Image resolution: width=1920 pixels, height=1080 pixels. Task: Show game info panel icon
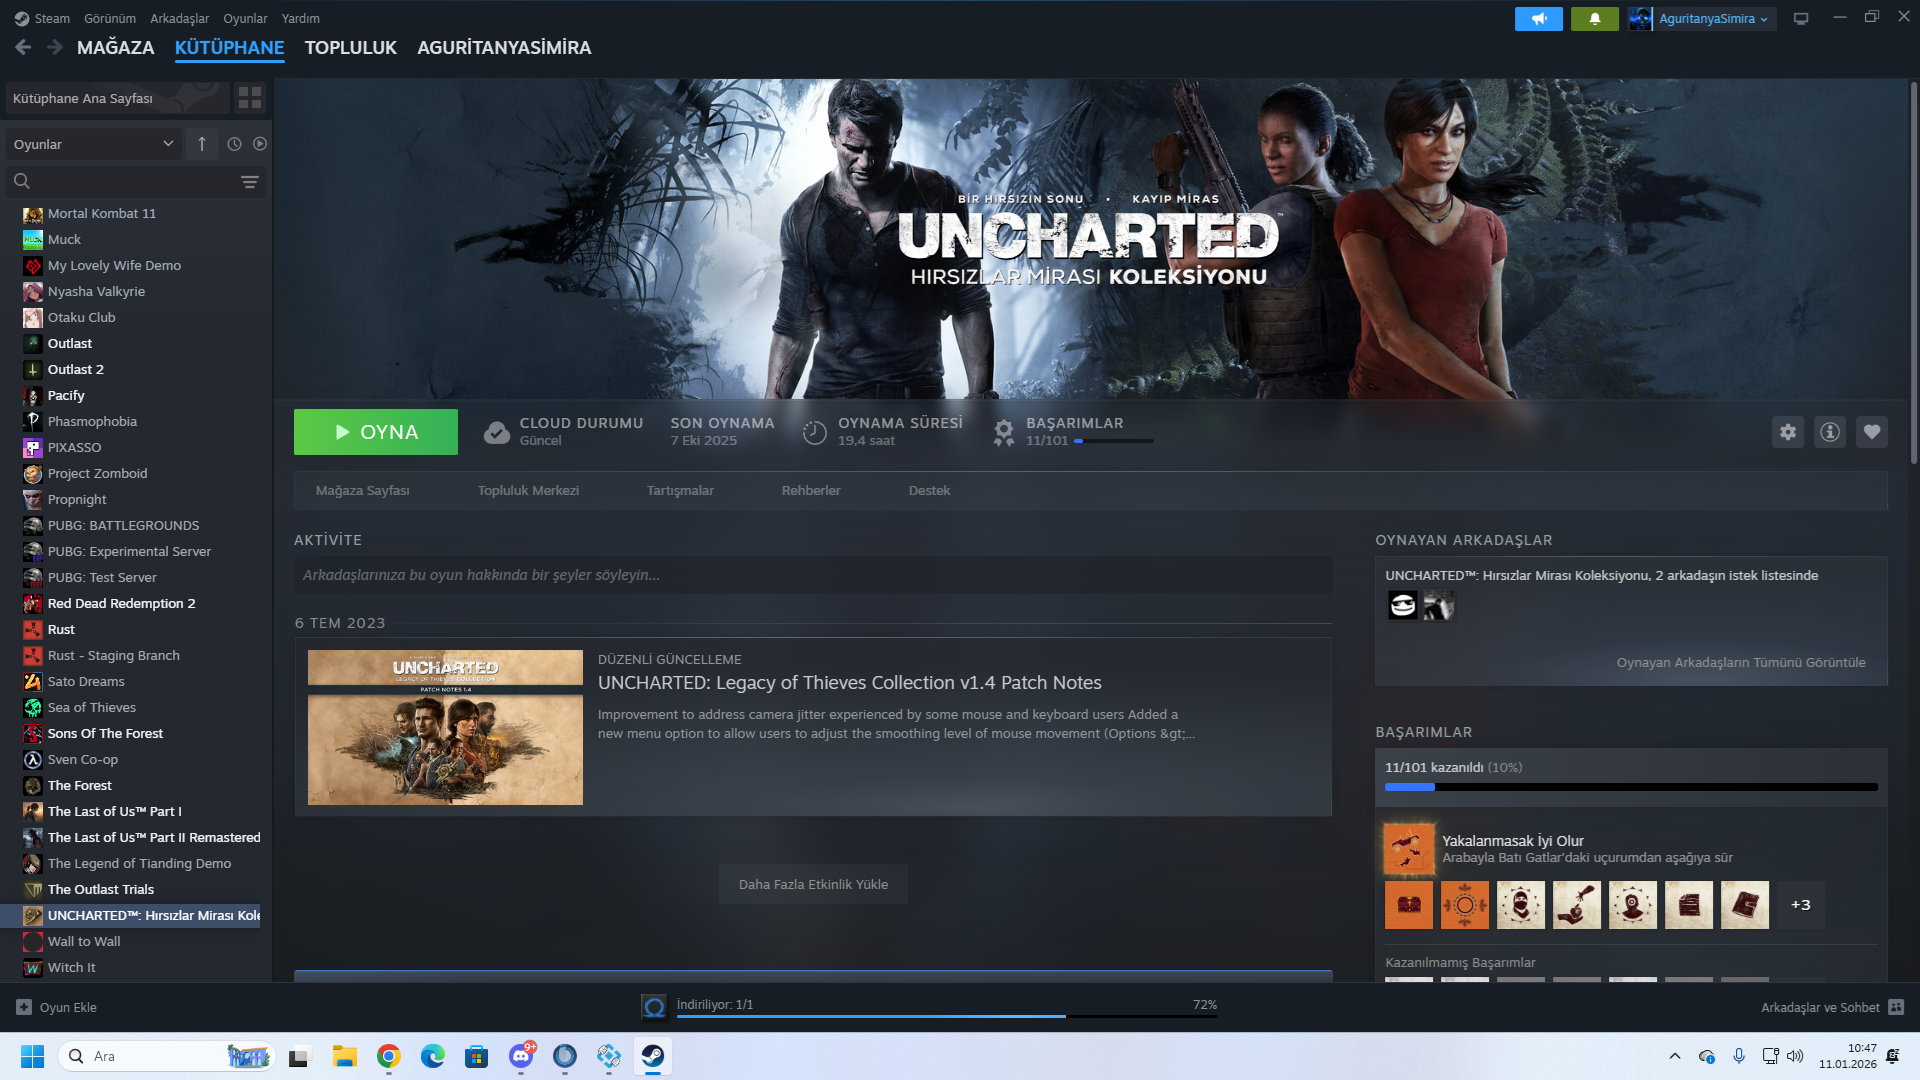click(x=1830, y=432)
